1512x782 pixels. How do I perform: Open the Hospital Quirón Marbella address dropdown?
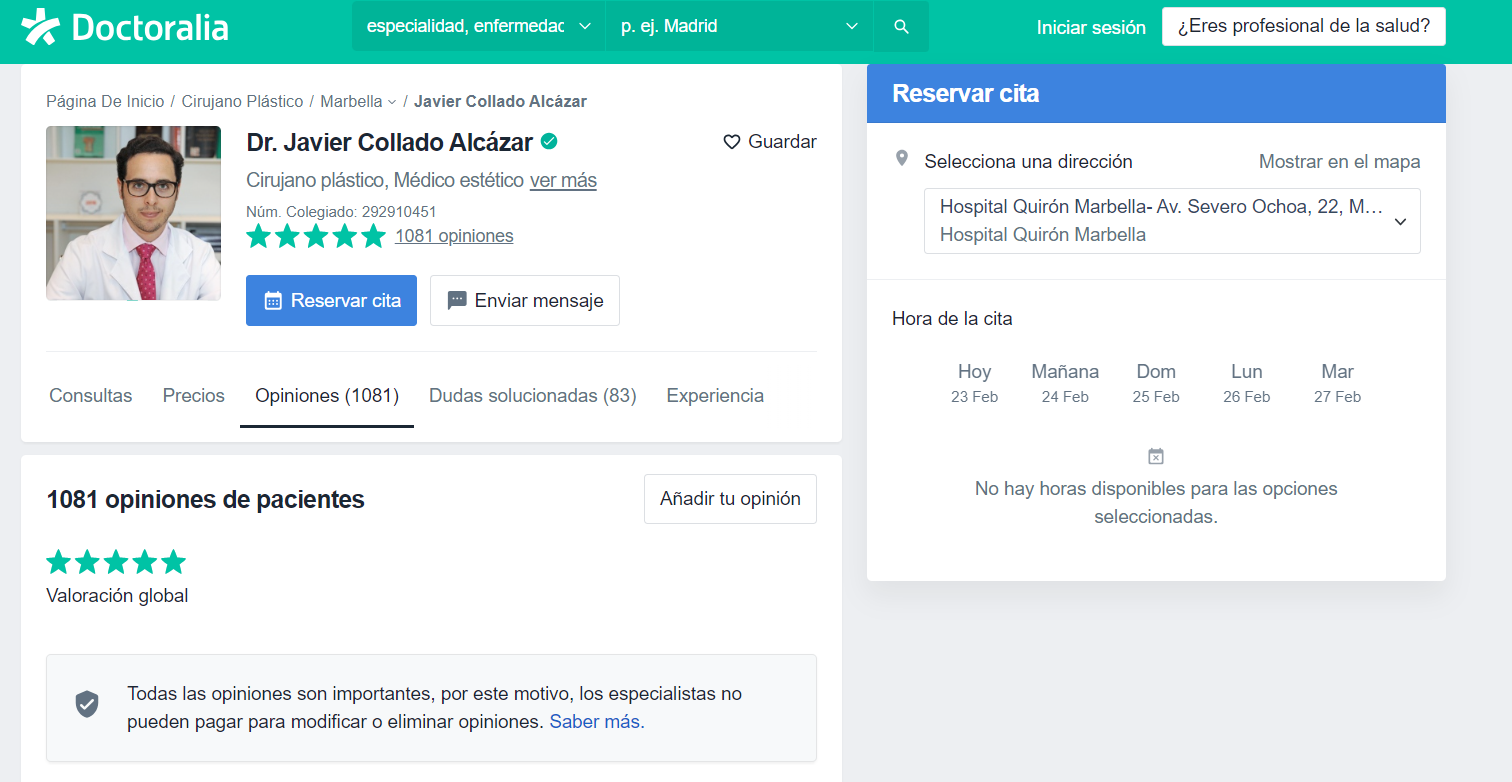[x=1171, y=221]
